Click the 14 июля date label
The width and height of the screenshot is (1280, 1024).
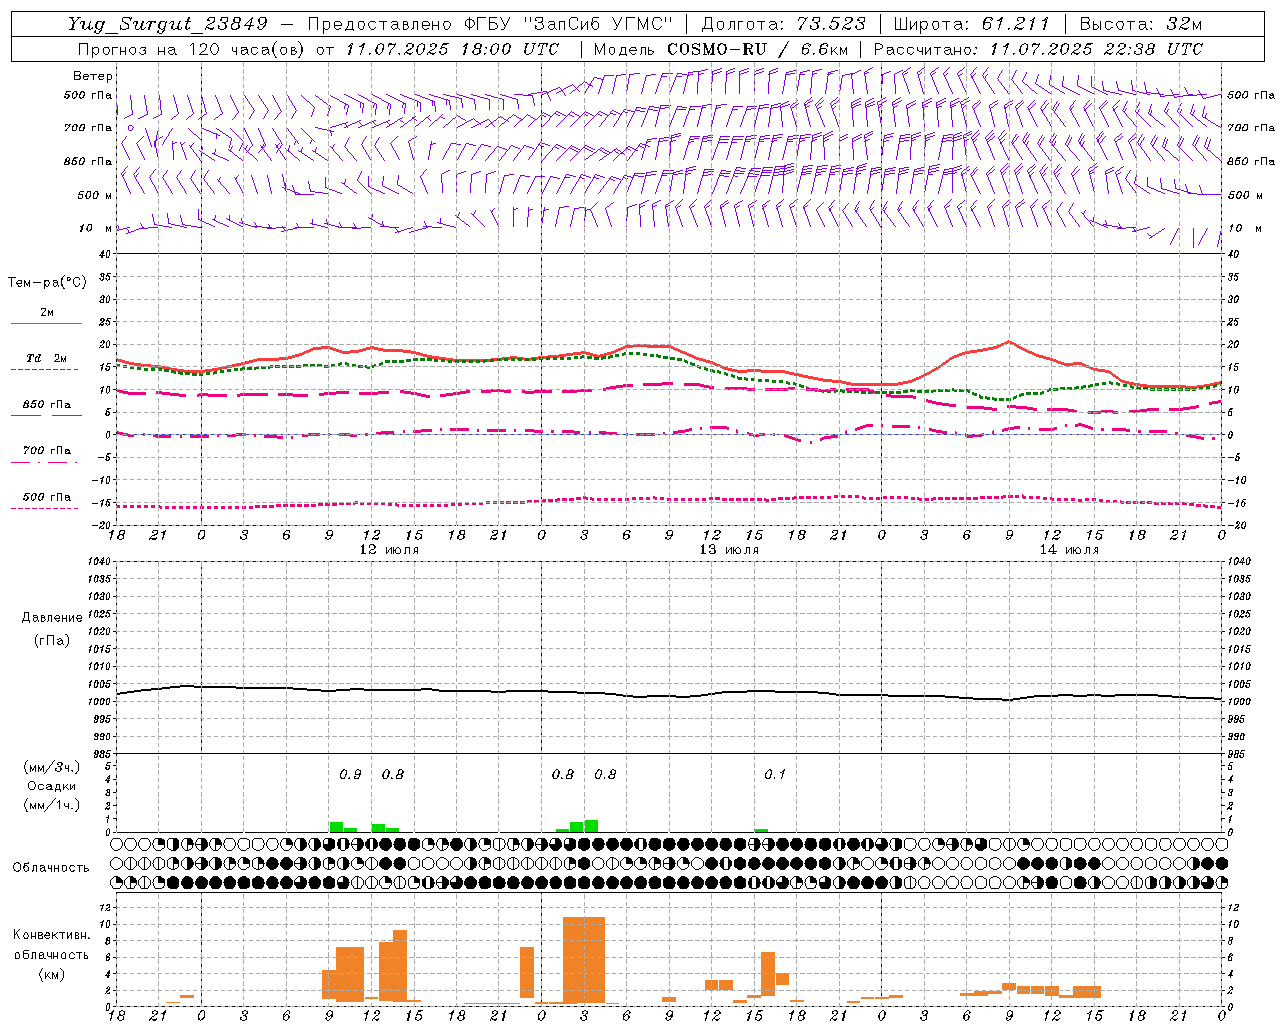tap(1069, 550)
